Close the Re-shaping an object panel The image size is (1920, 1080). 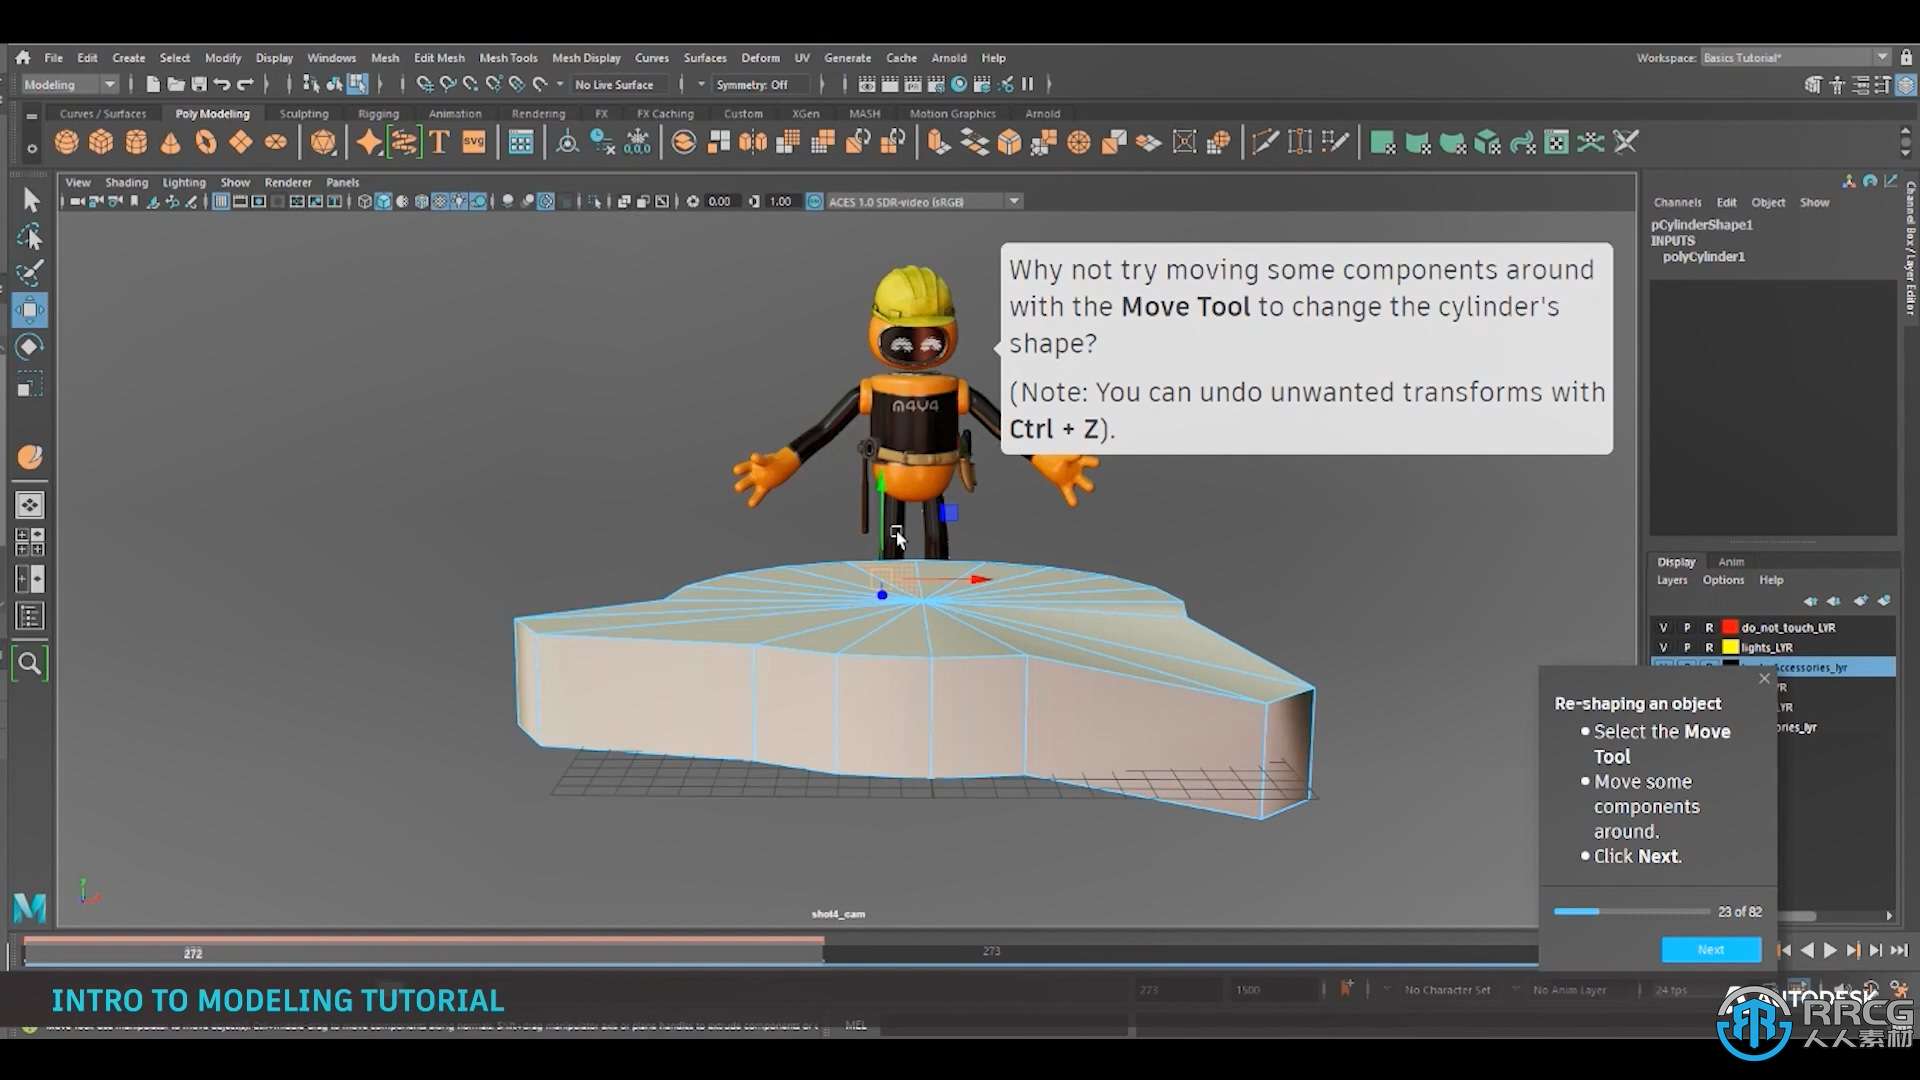click(x=1765, y=679)
